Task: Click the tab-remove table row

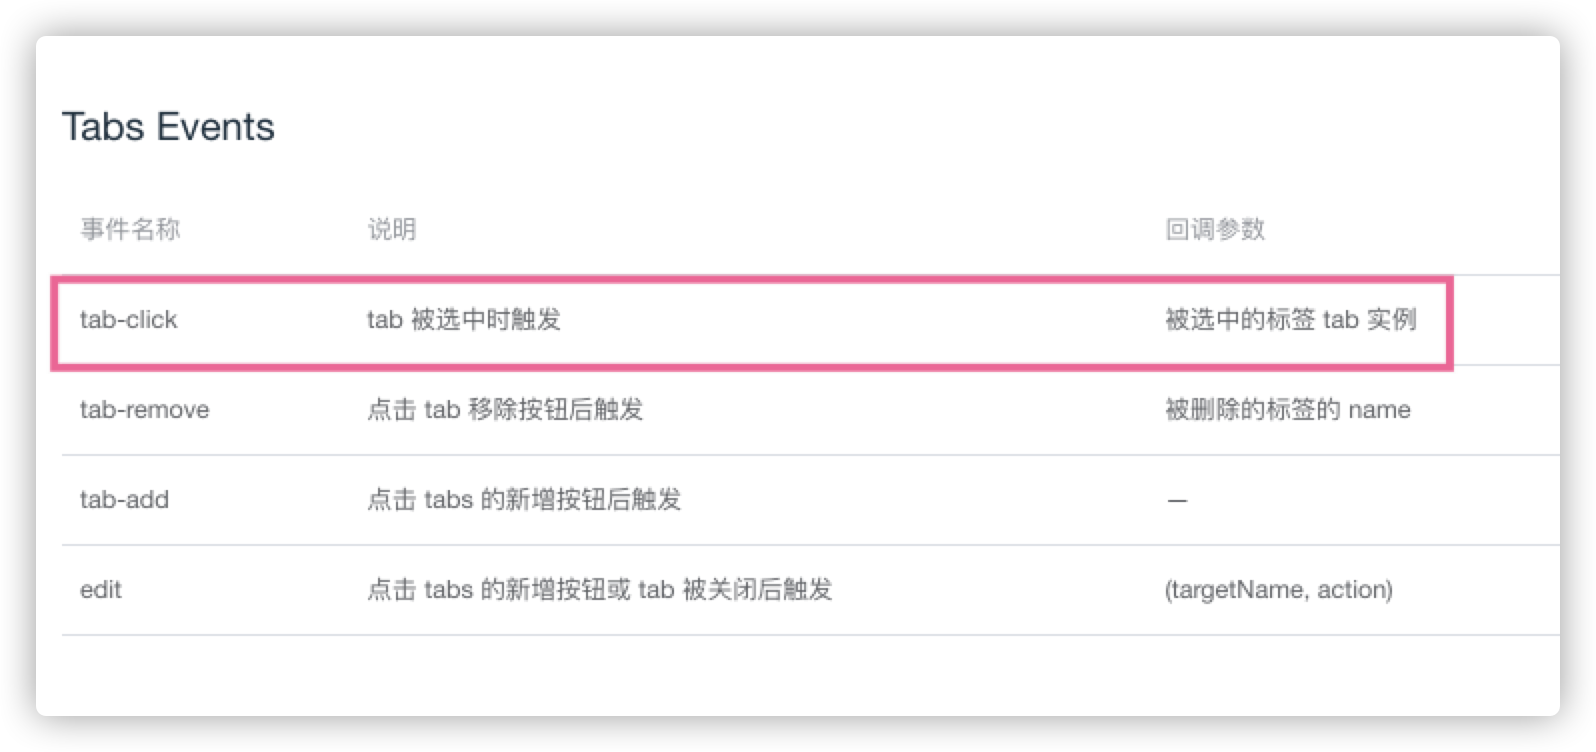Action: (811, 410)
